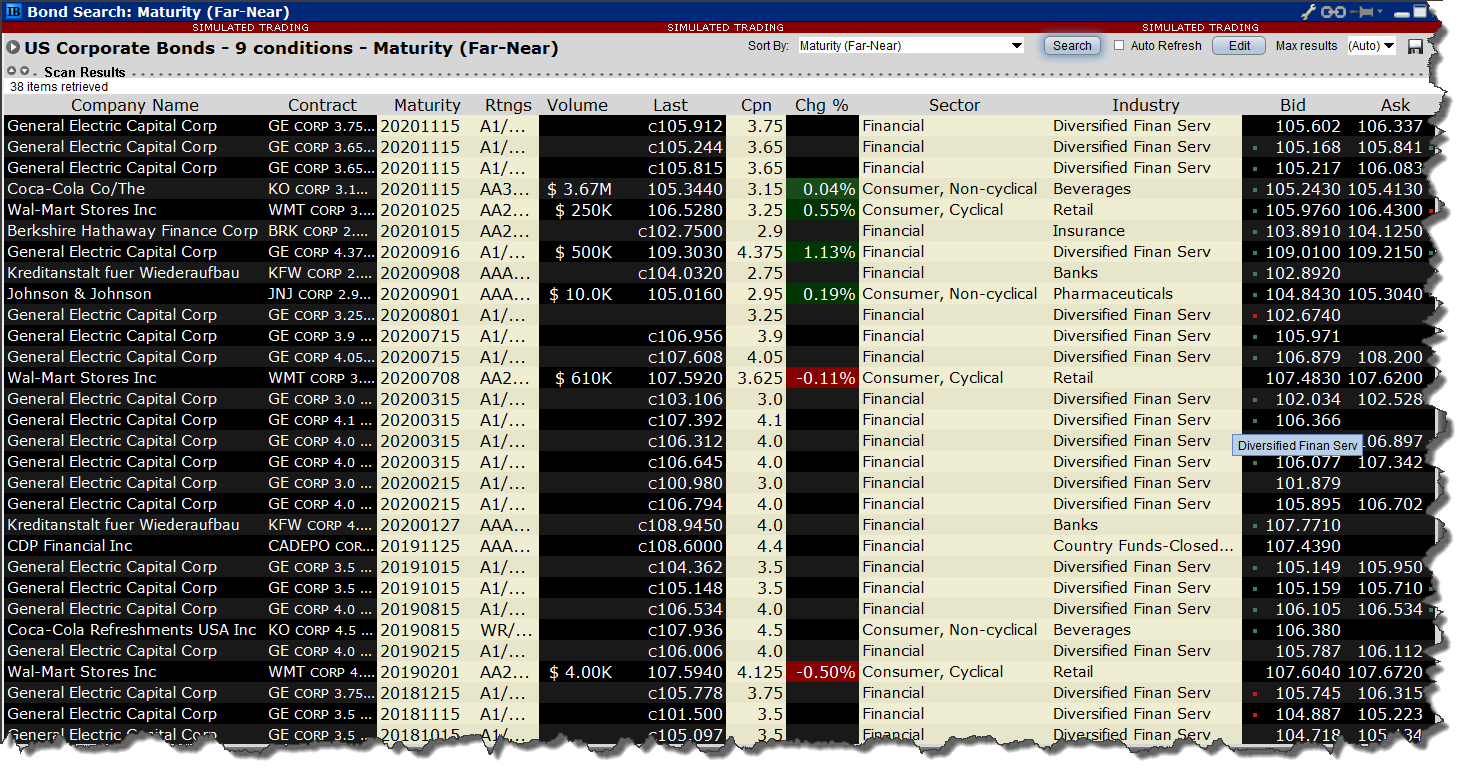The image size is (1468, 777).
Task: Click the $ 500K volume cell
Action: pyautogui.click(x=579, y=252)
